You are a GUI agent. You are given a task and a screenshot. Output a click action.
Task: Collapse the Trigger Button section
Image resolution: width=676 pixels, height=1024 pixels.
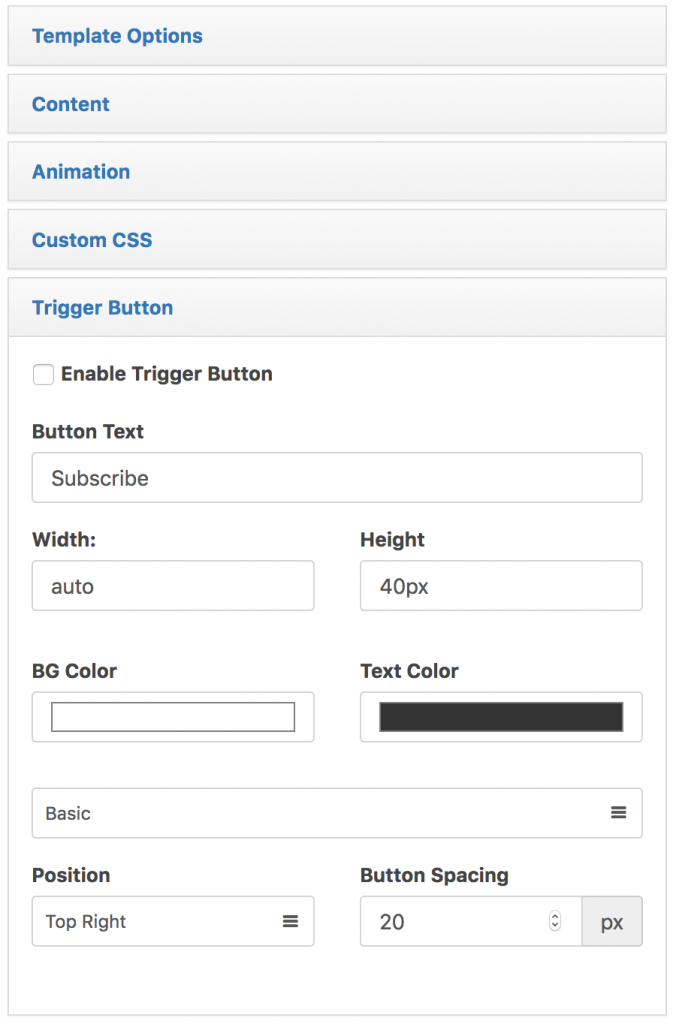[x=102, y=308]
